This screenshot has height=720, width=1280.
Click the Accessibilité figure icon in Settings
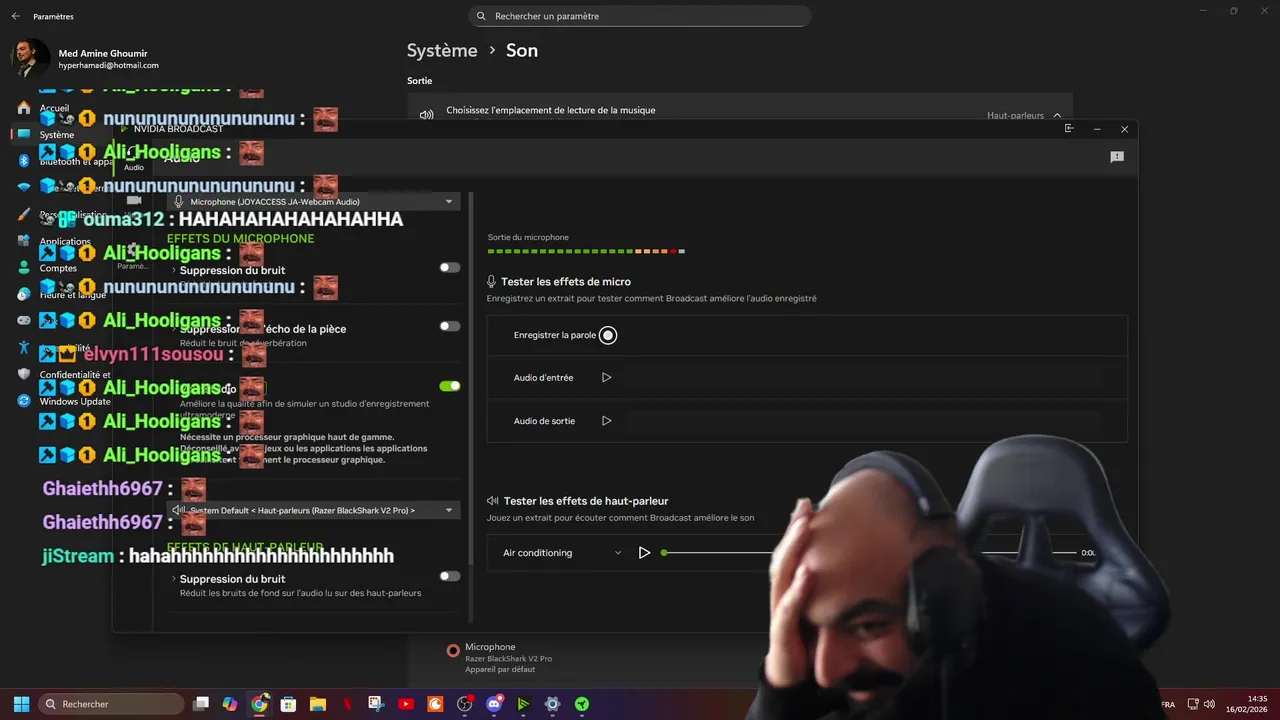tap(24, 348)
